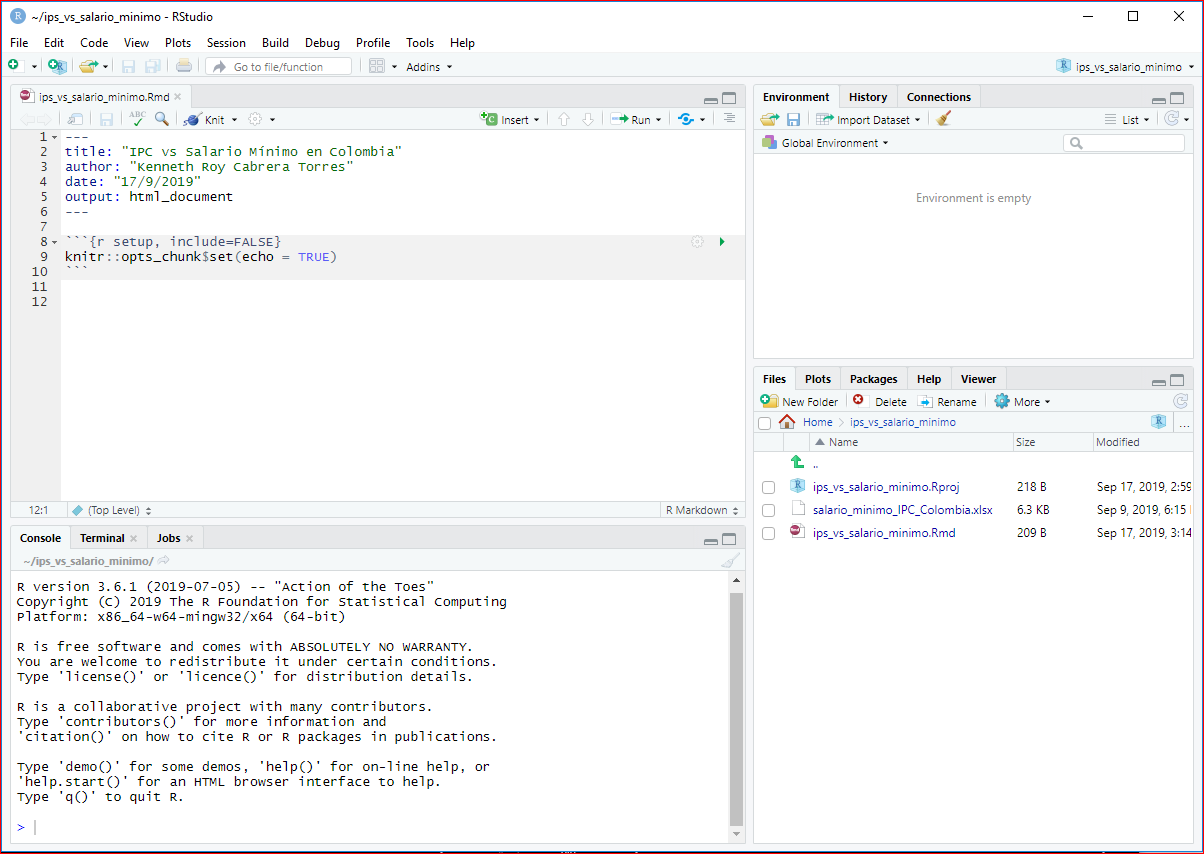Image resolution: width=1204 pixels, height=854 pixels.
Task: Go to next section/chunk arrow
Action: [x=588, y=119]
